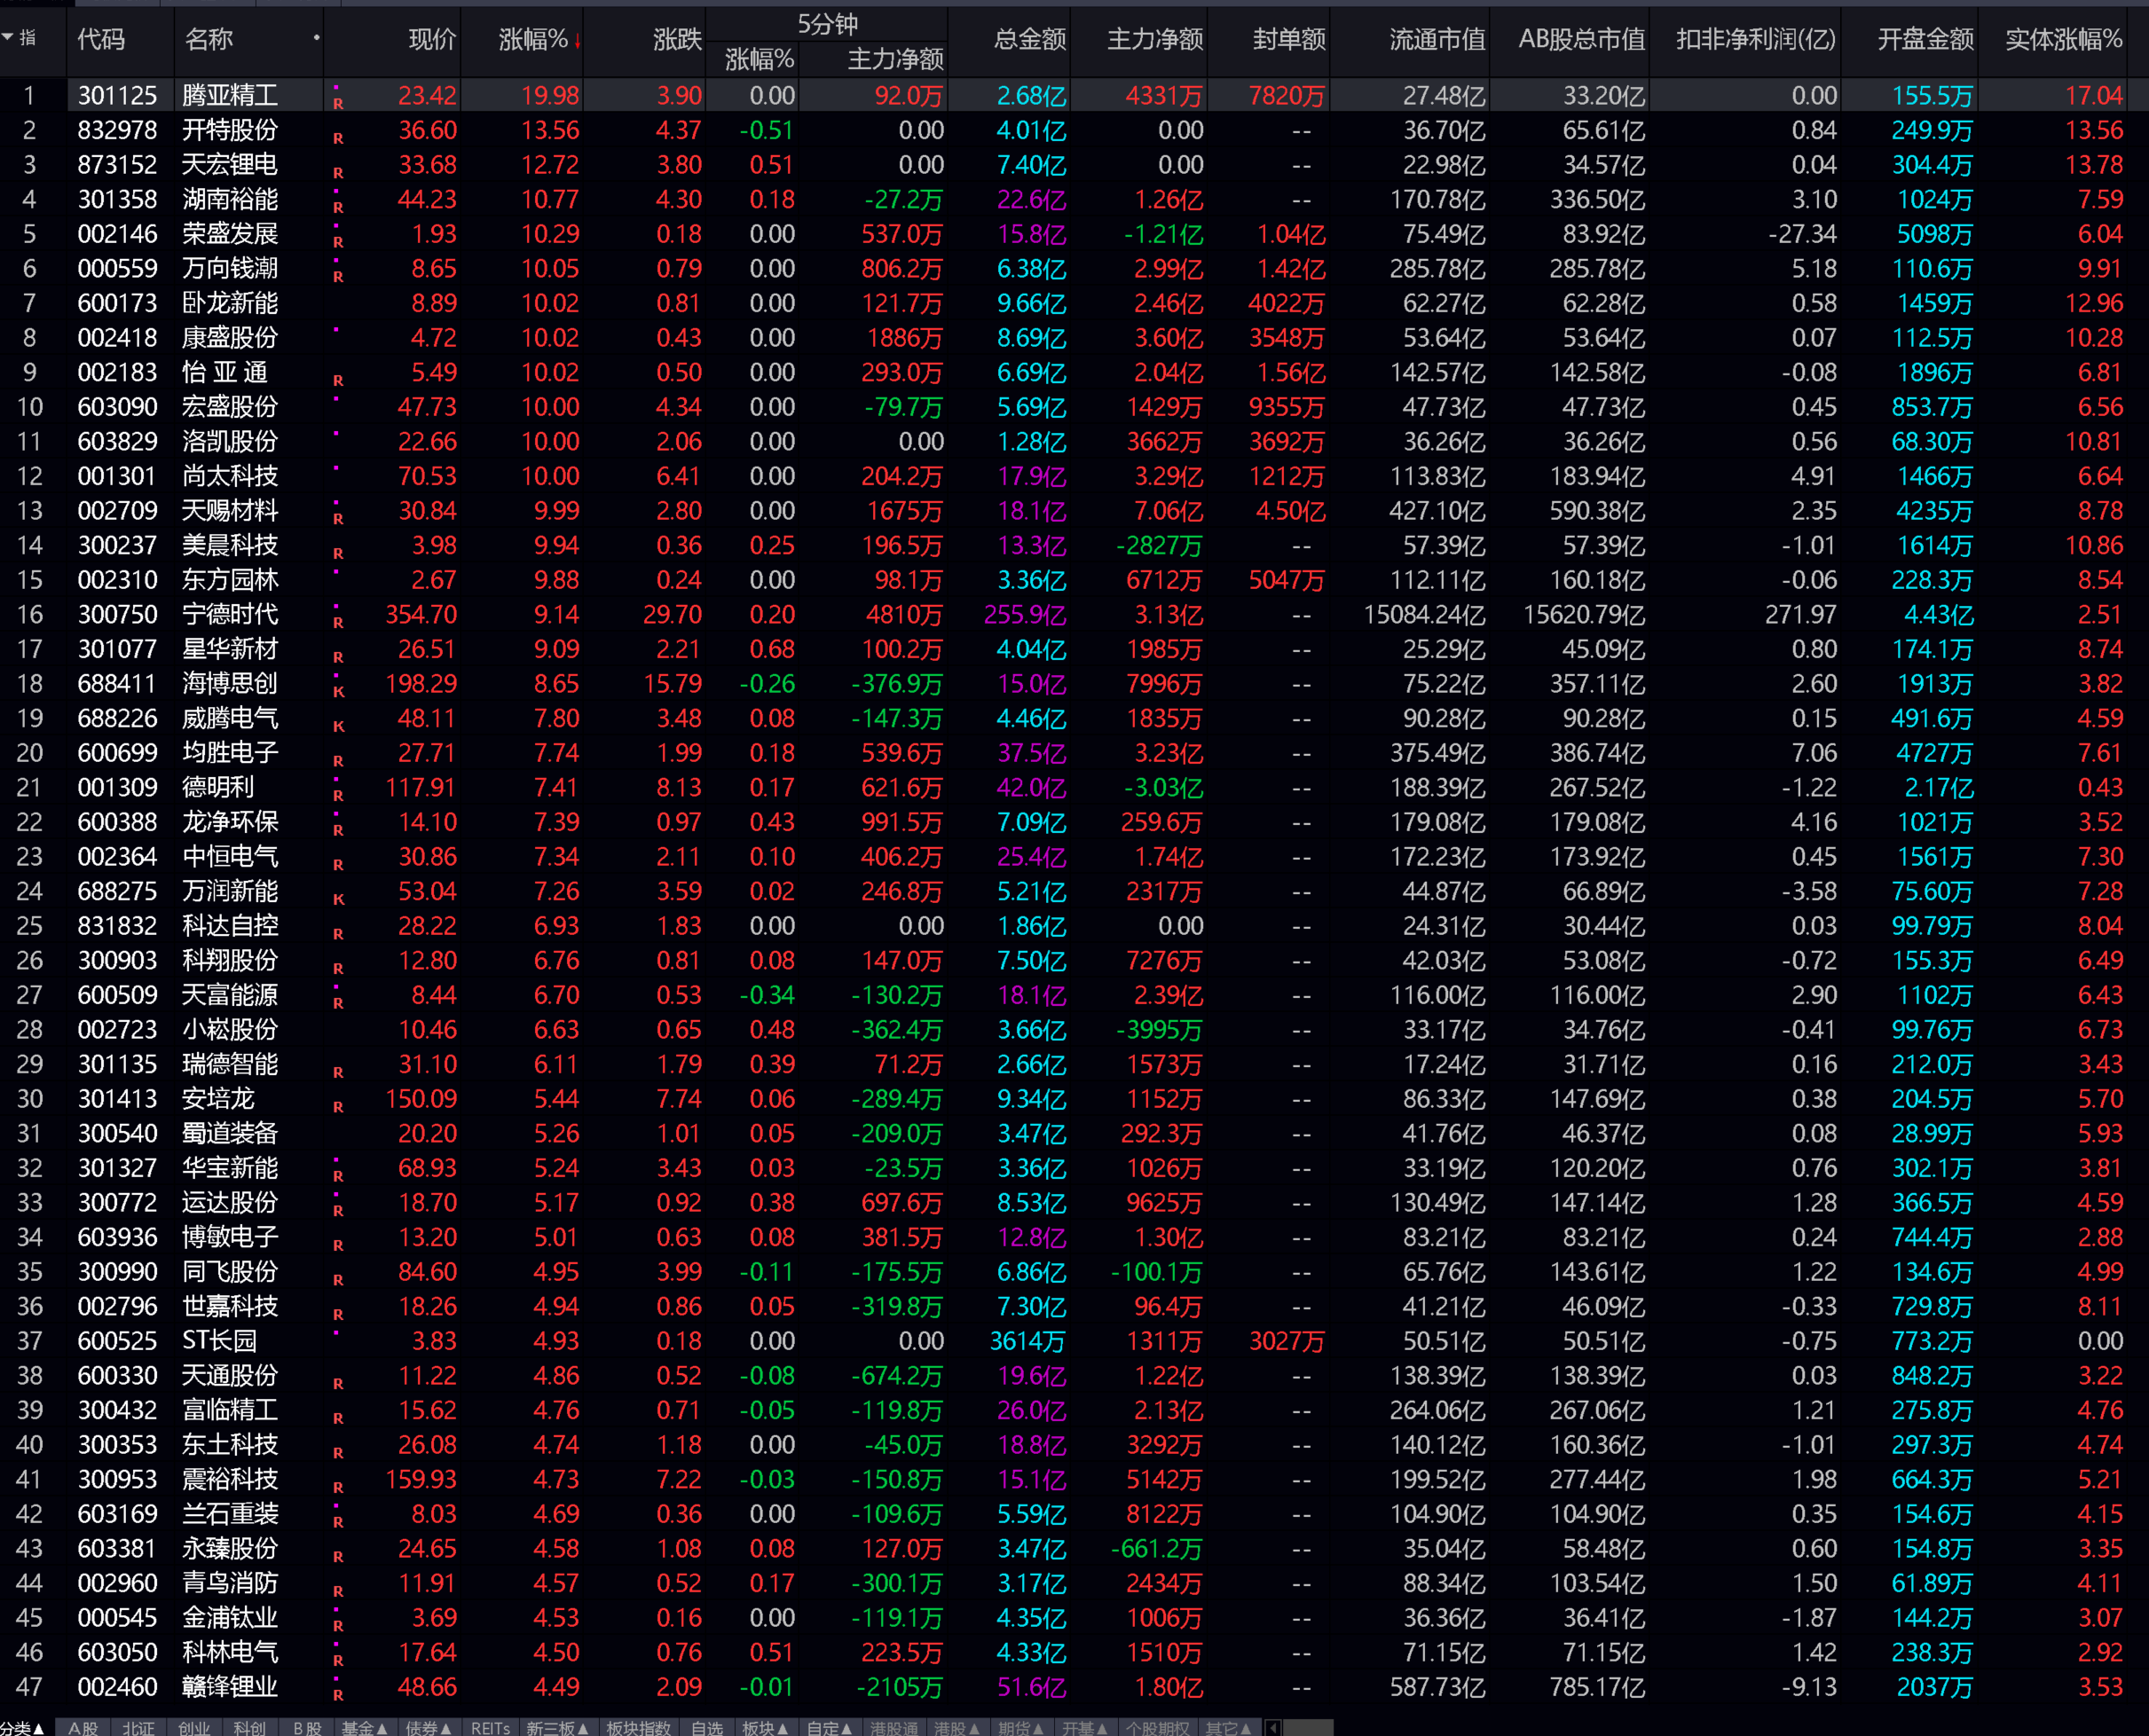This screenshot has width=2149, height=1736.
Task: Click the K marker icon next to 威腾电气
Action: click(338, 726)
